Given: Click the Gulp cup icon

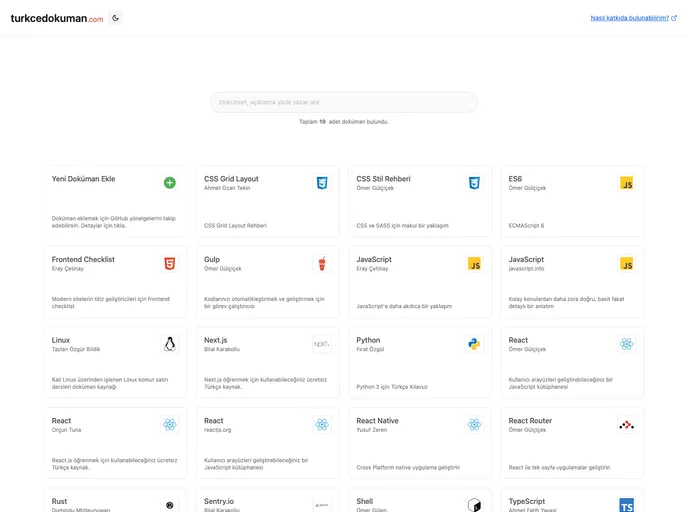Looking at the screenshot, I should click(322, 264).
